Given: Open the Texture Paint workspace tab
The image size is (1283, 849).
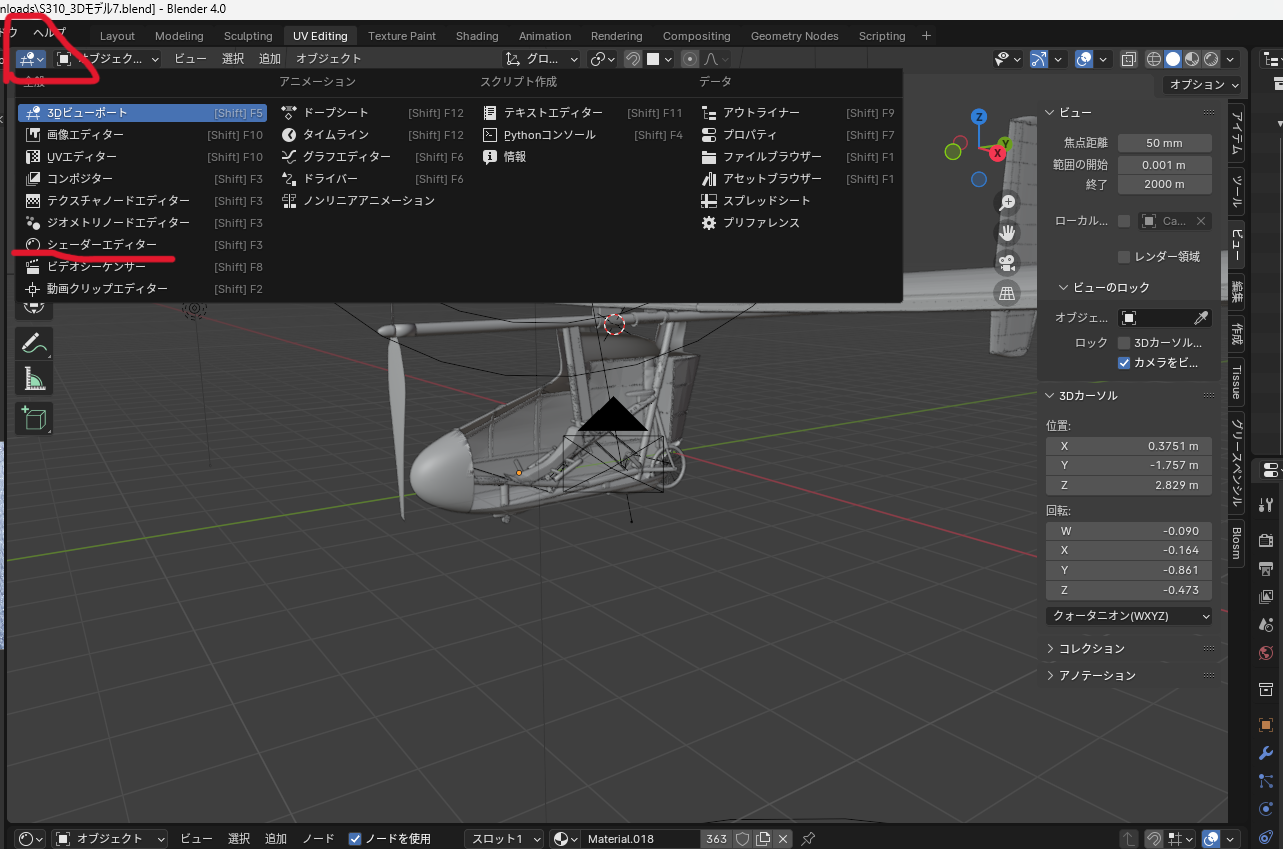Looking at the screenshot, I should pyautogui.click(x=402, y=36).
